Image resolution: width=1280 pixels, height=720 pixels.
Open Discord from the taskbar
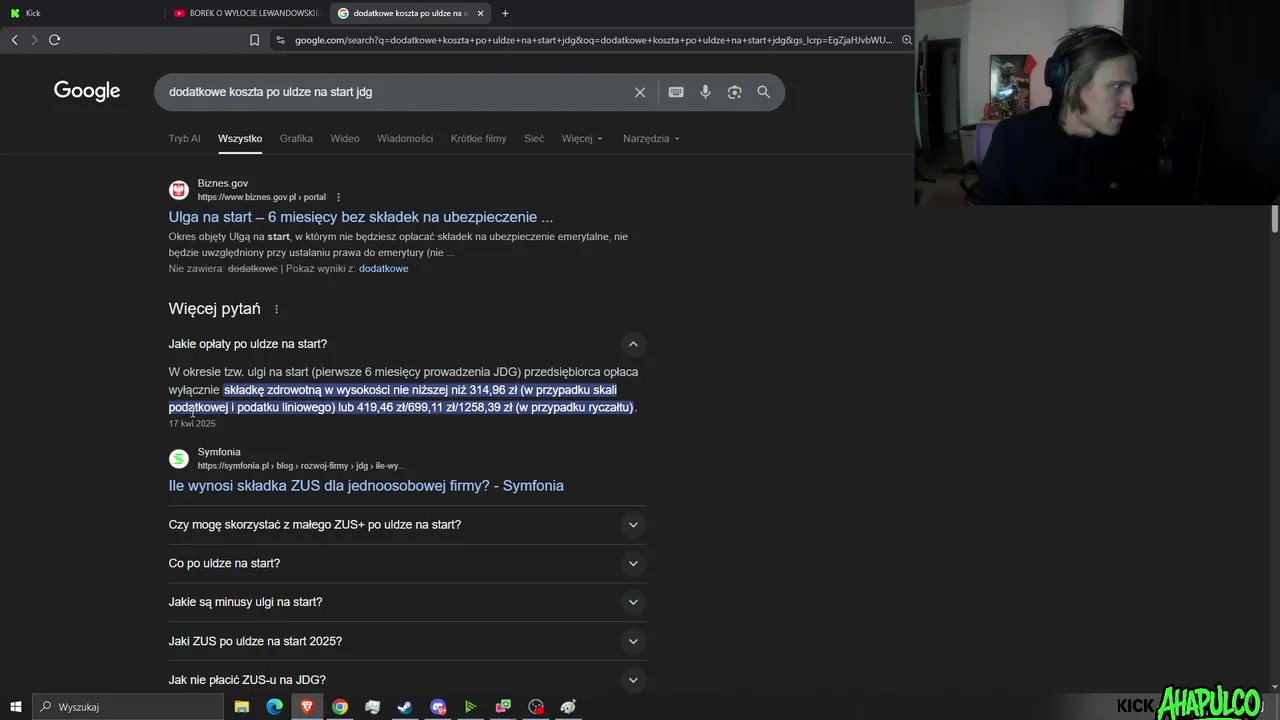[x=438, y=707]
